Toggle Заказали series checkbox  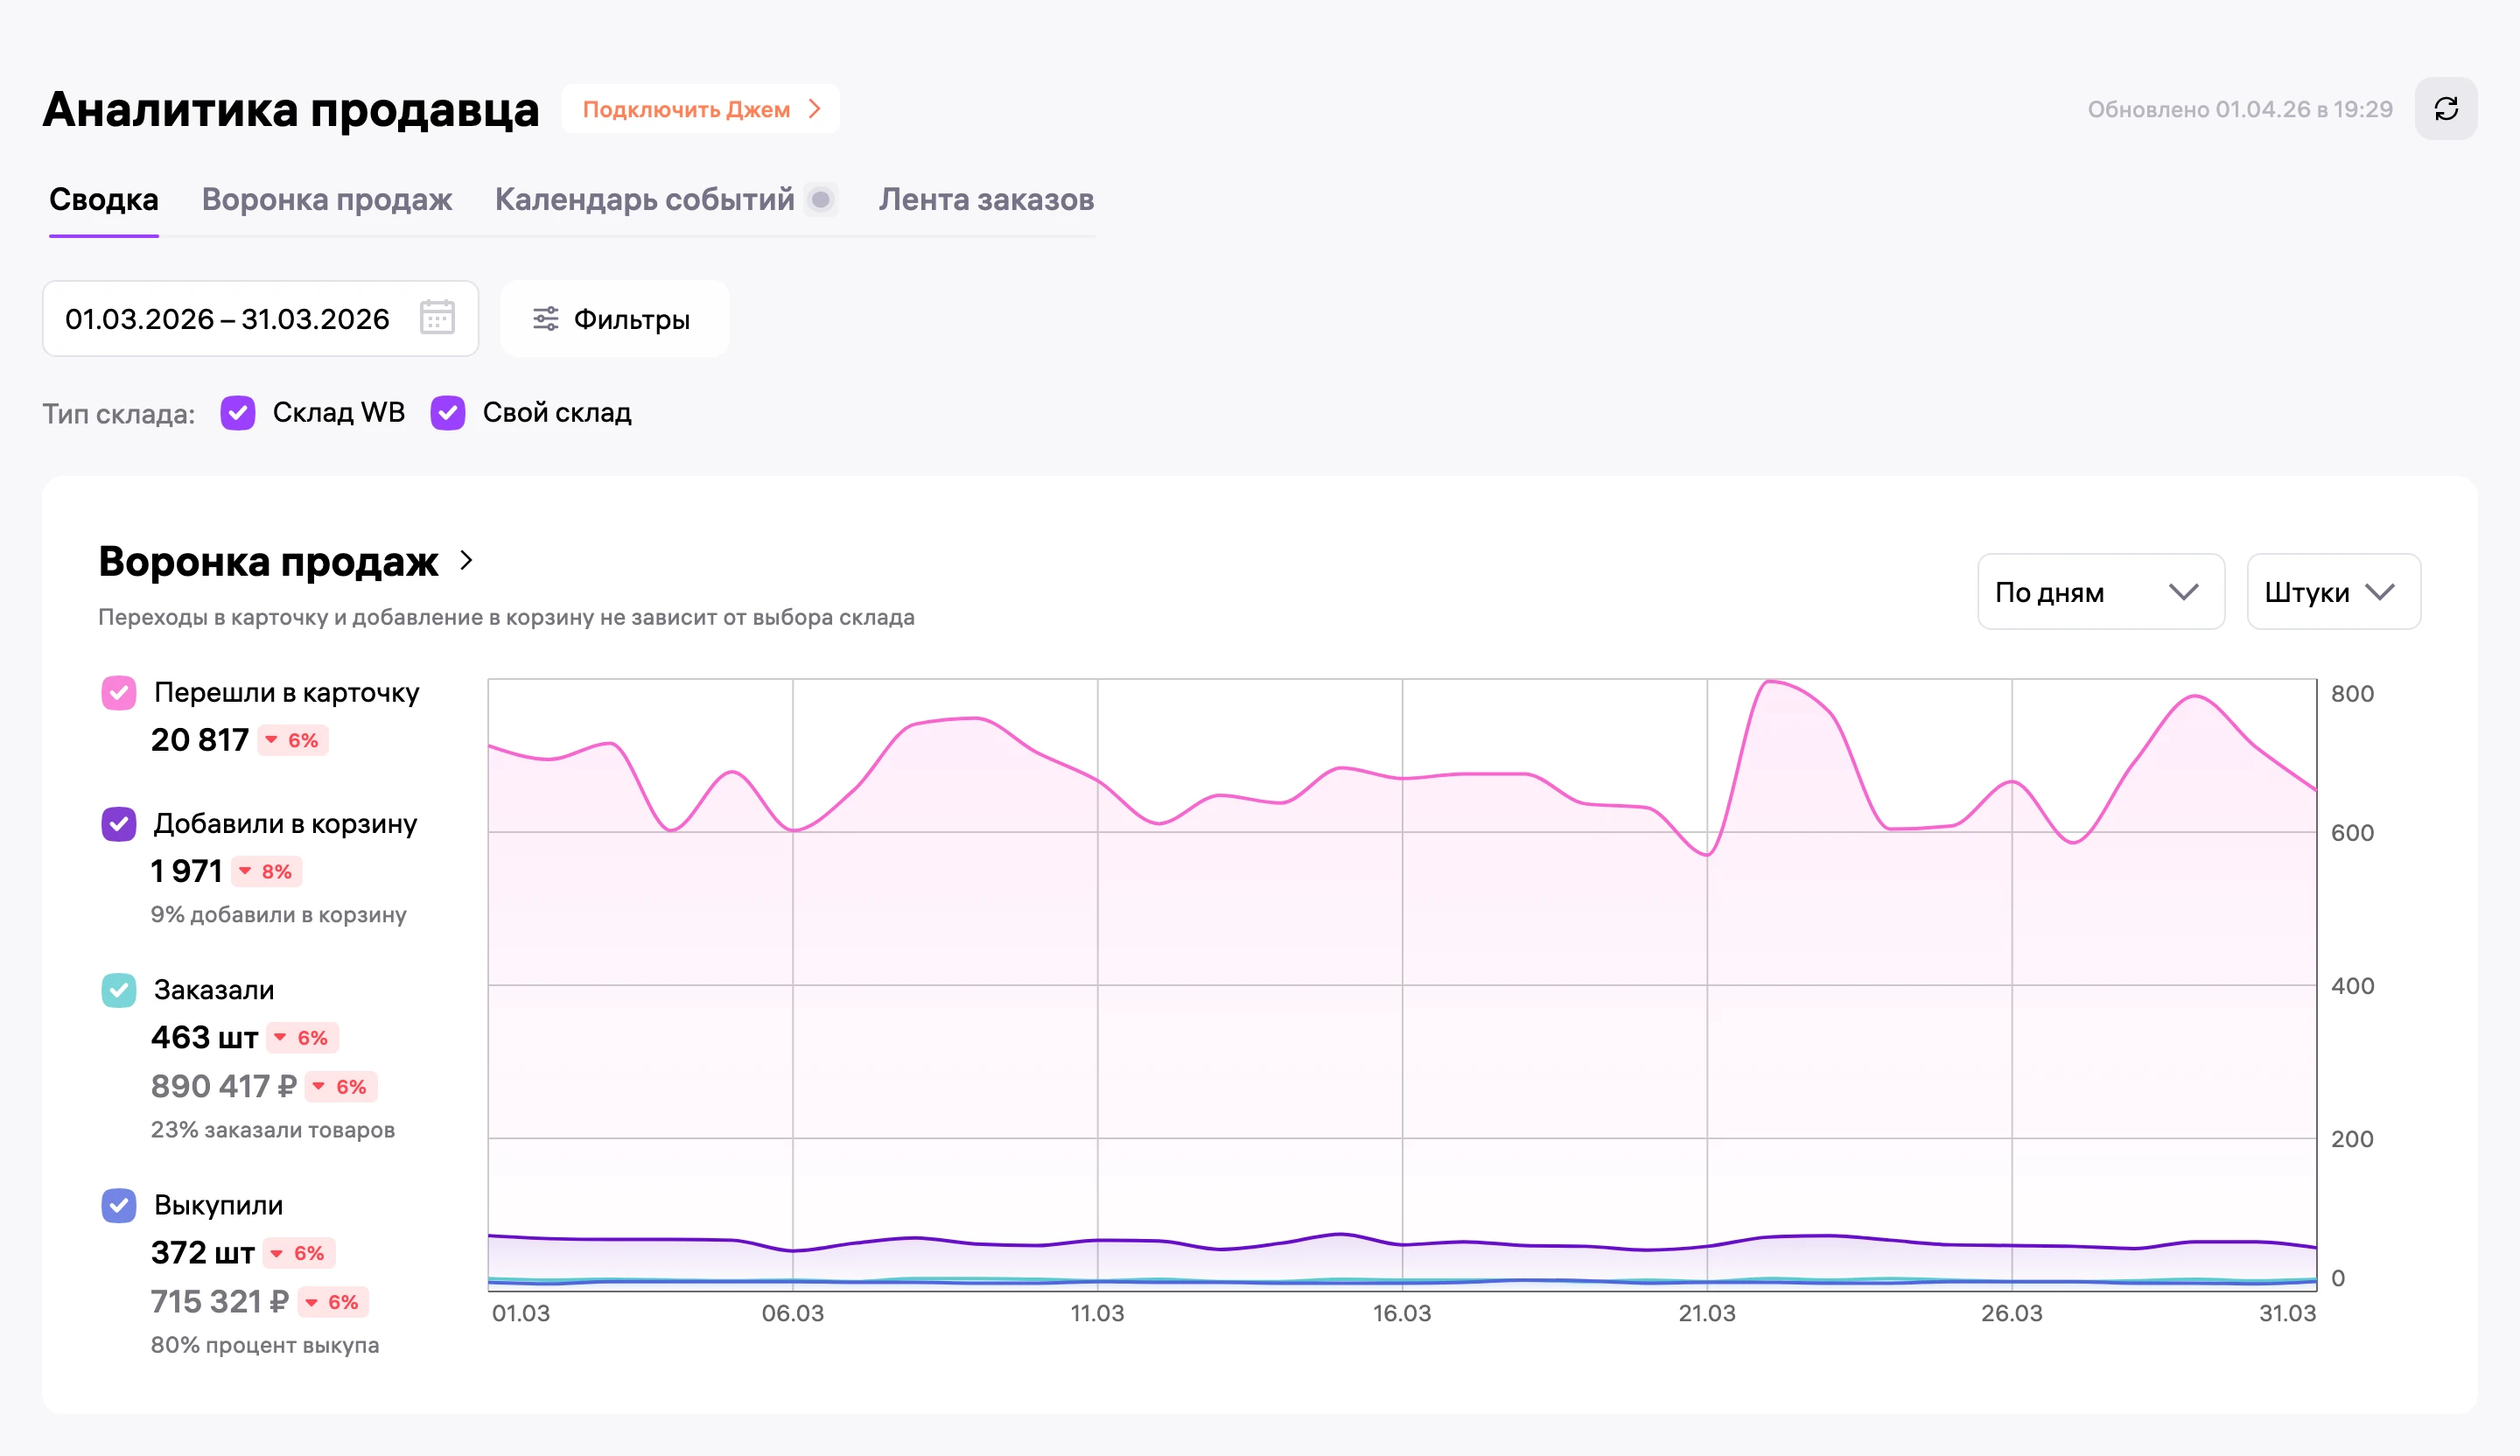point(119,990)
